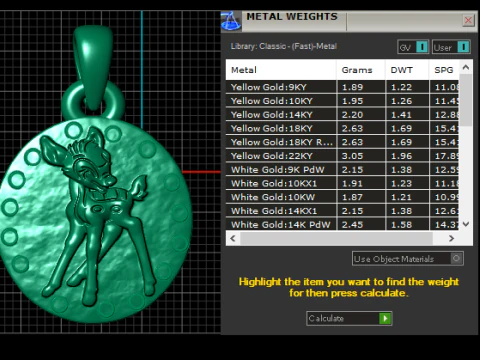
Task: Click the horizontal scrollbar thumb
Action: [x=336, y=238]
